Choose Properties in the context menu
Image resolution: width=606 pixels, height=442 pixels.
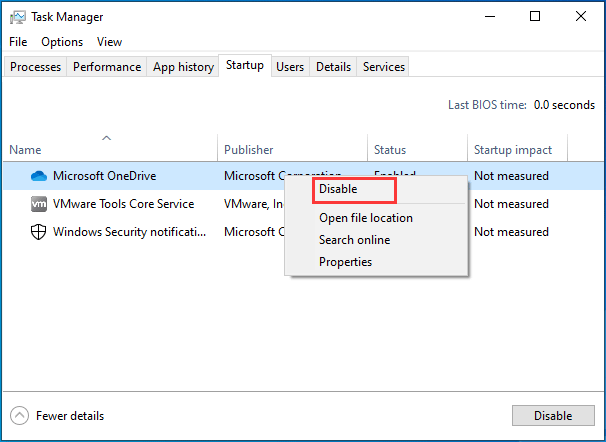[x=376, y=262]
